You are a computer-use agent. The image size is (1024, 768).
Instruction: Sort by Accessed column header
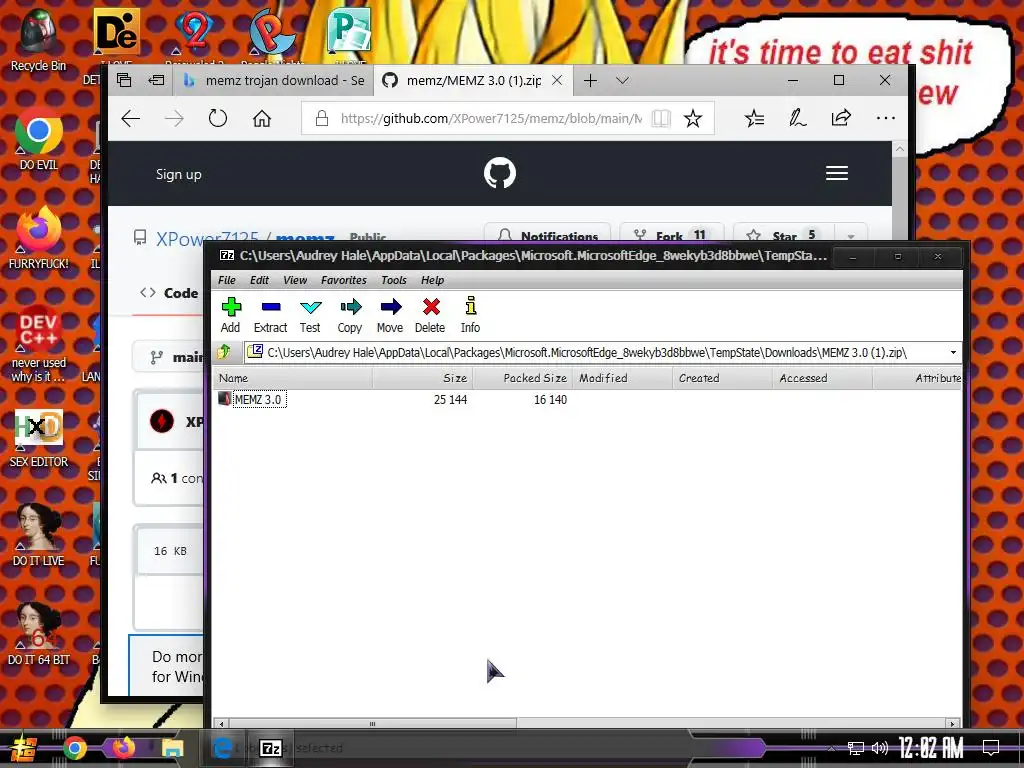(822, 378)
